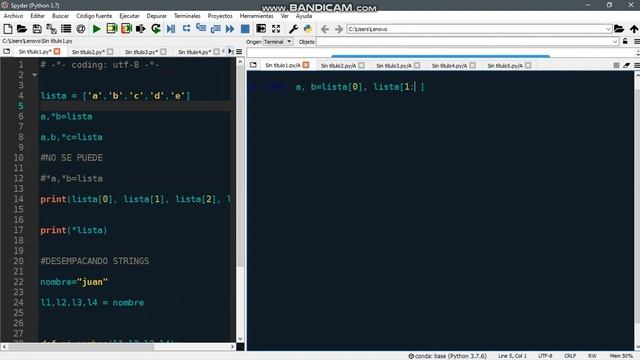Step out of function debug icon
The image size is (640, 360).
[216, 29]
